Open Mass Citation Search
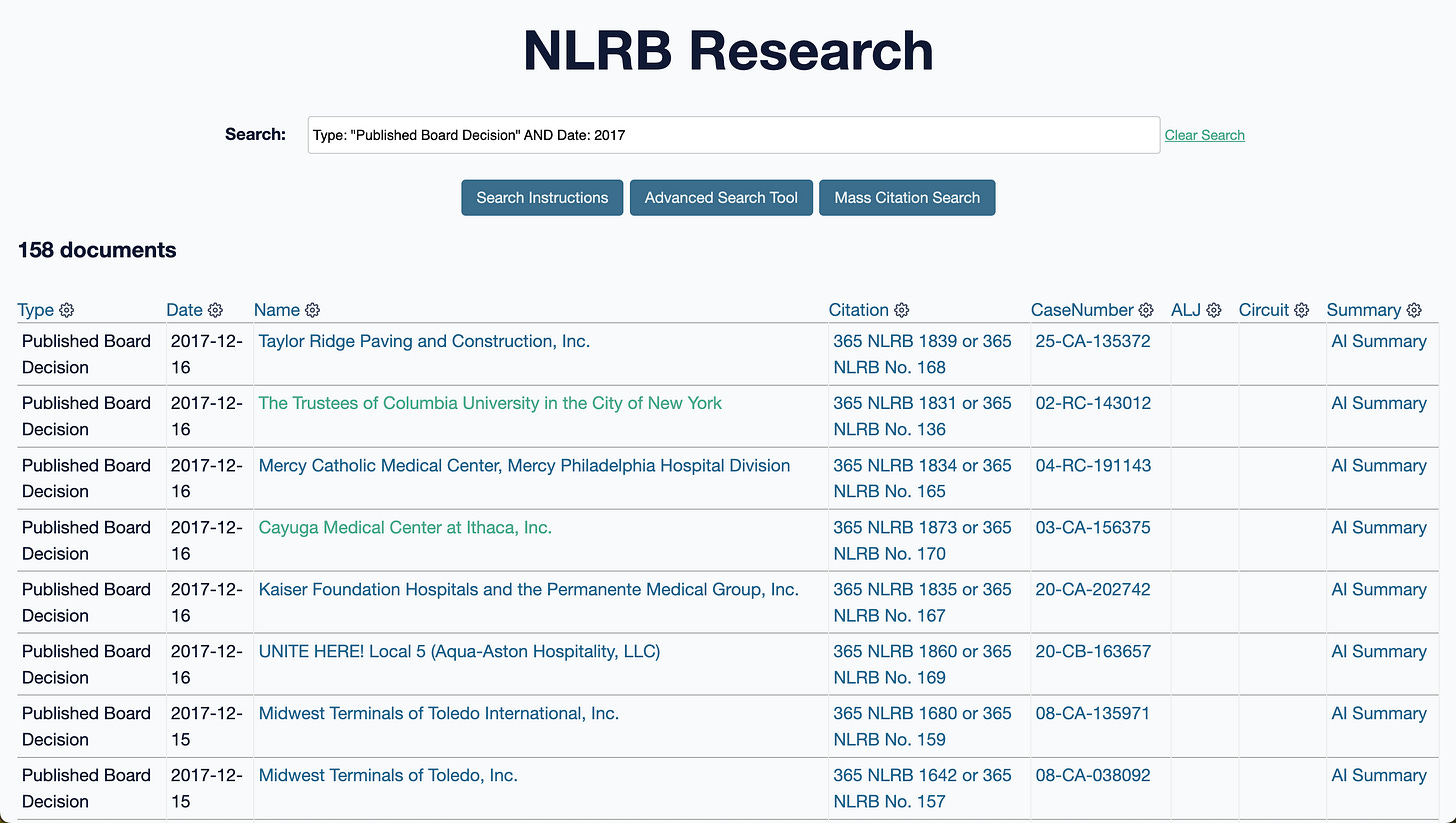This screenshot has height=823, width=1456. (907, 198)
